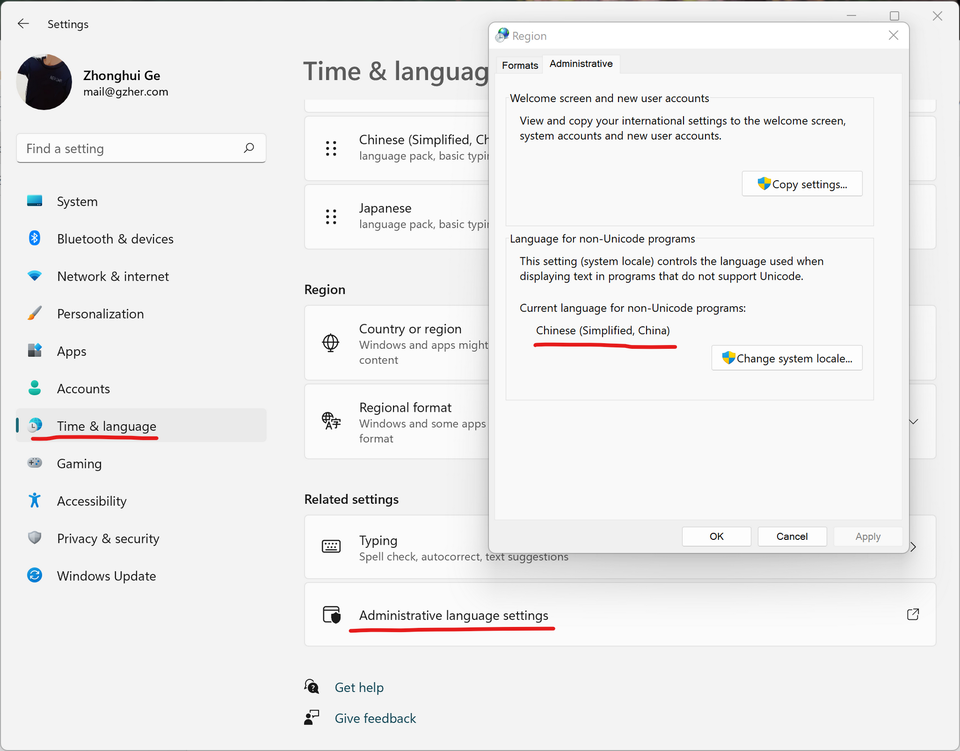Switch to the Formats tab

[x=520, y=65]
